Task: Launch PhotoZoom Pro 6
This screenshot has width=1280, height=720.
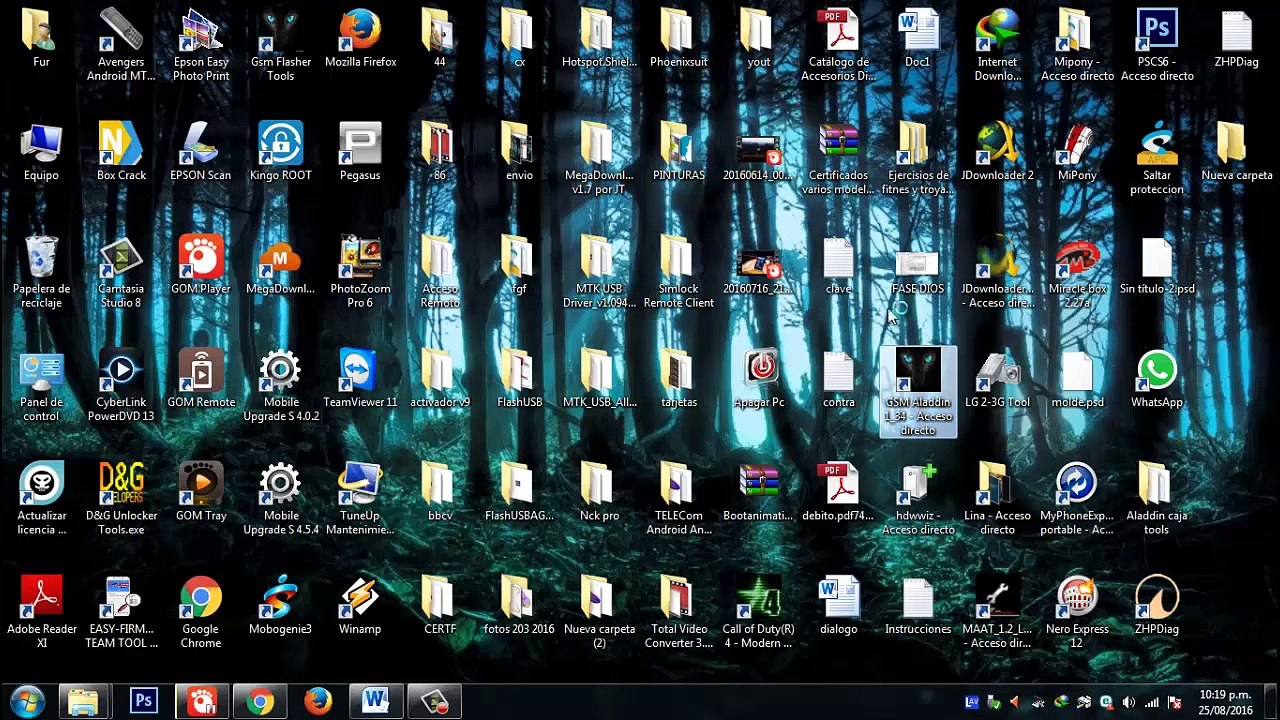Action: (x=360, y=272)
